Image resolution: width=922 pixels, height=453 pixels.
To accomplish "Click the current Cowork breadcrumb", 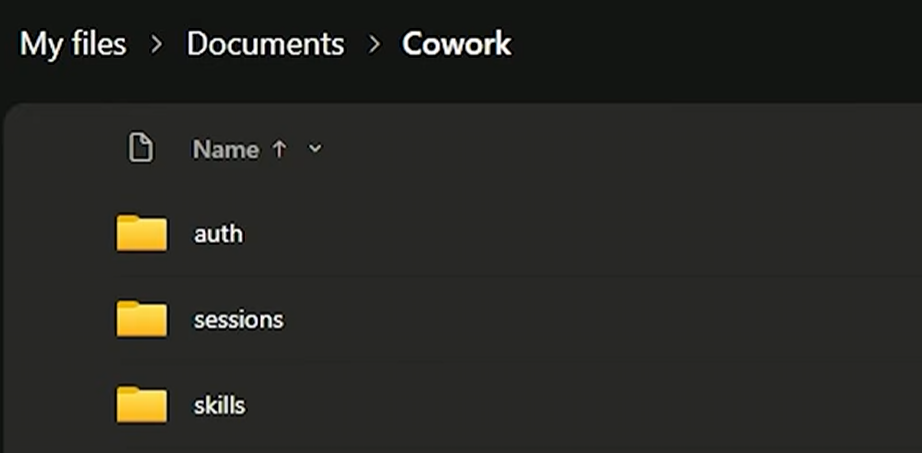I will [456, 44].
